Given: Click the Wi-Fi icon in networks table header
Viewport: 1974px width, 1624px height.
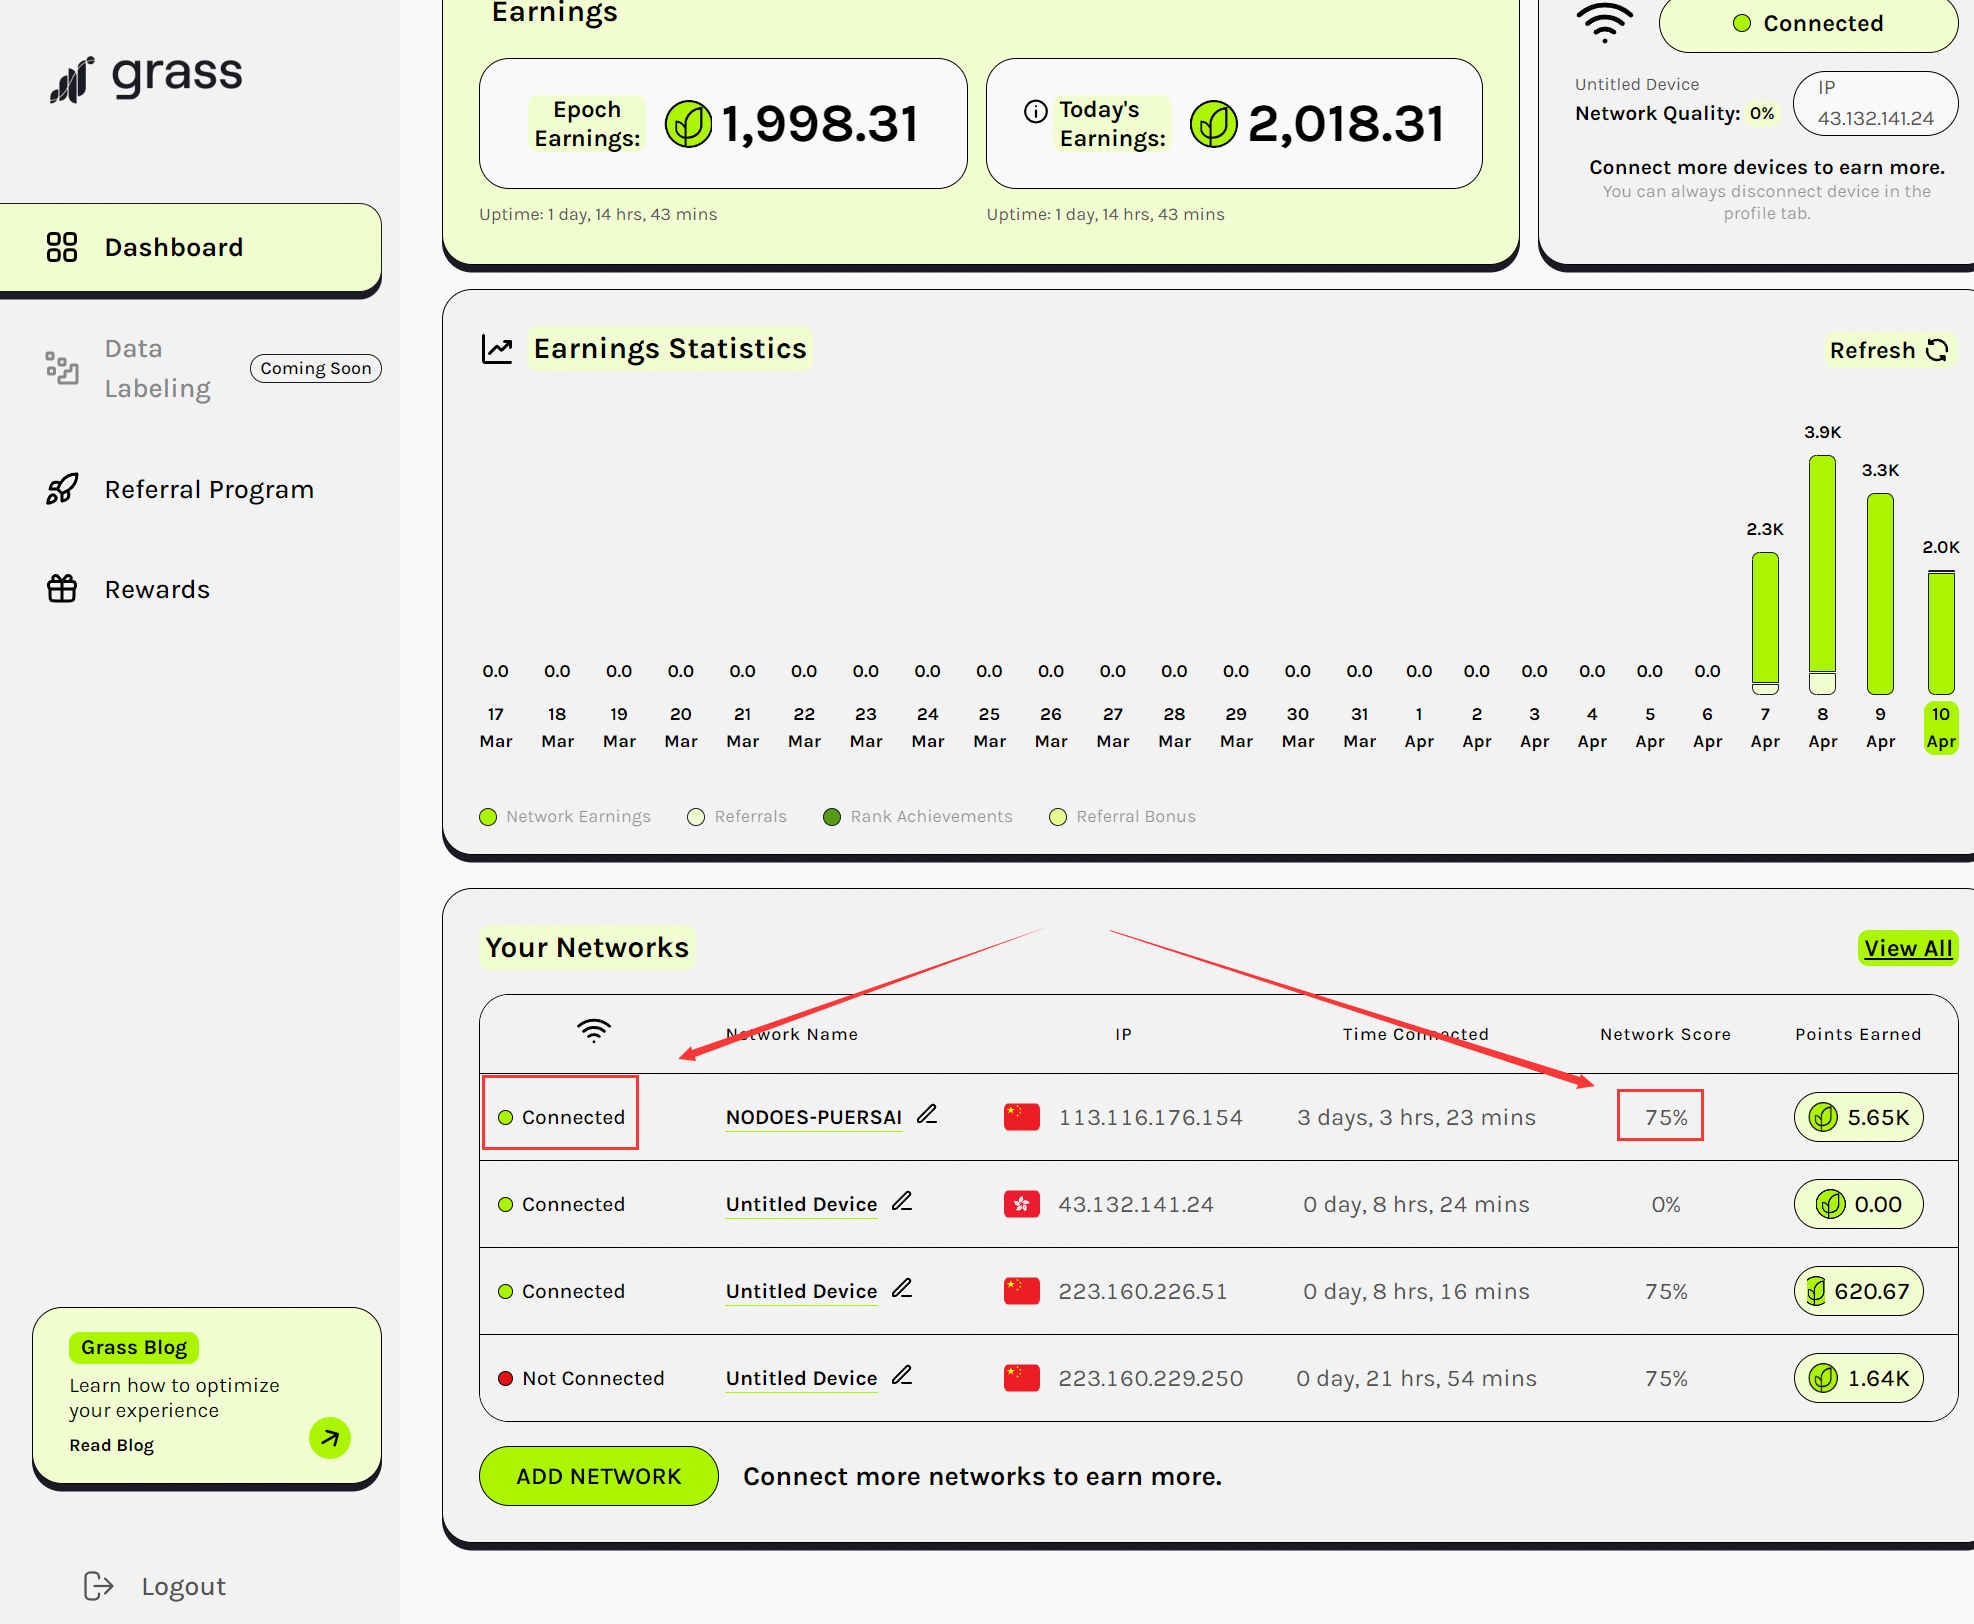Looking at the screenshot, I should click(x=594, y=1031).
